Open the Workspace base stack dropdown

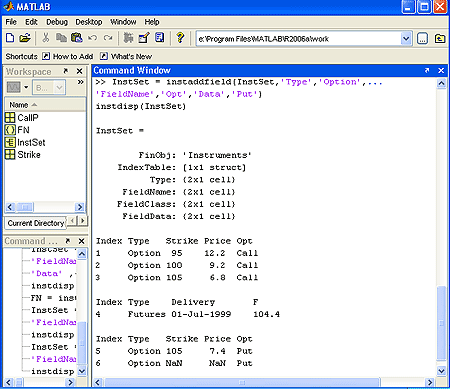tap(49, 87)
